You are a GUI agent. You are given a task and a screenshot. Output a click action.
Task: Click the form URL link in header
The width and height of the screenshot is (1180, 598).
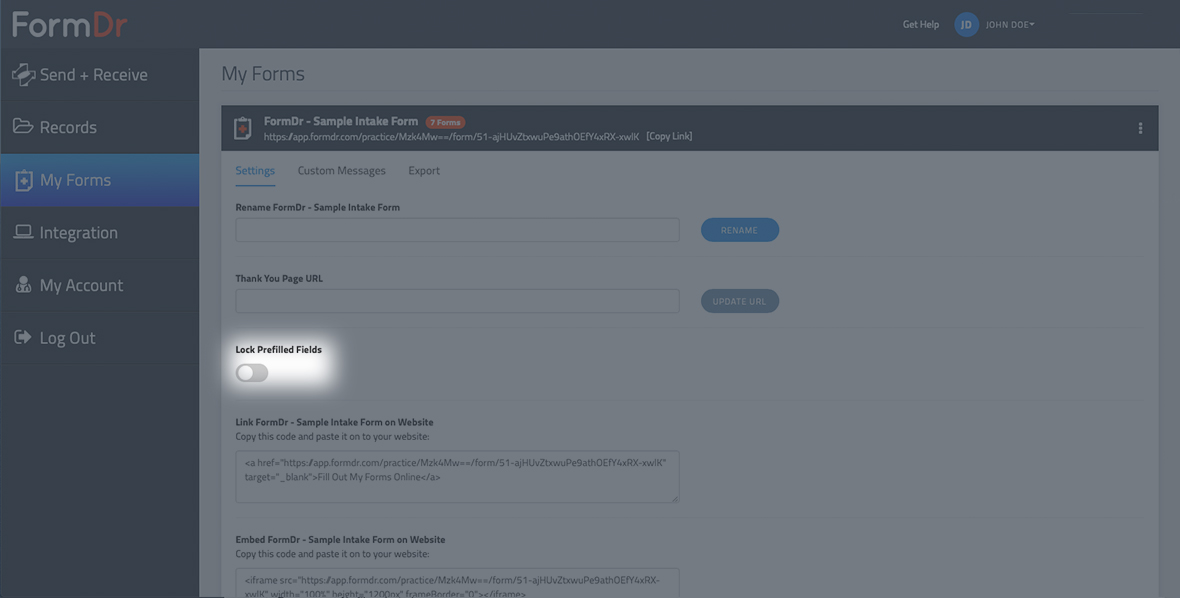coord(452,136)
